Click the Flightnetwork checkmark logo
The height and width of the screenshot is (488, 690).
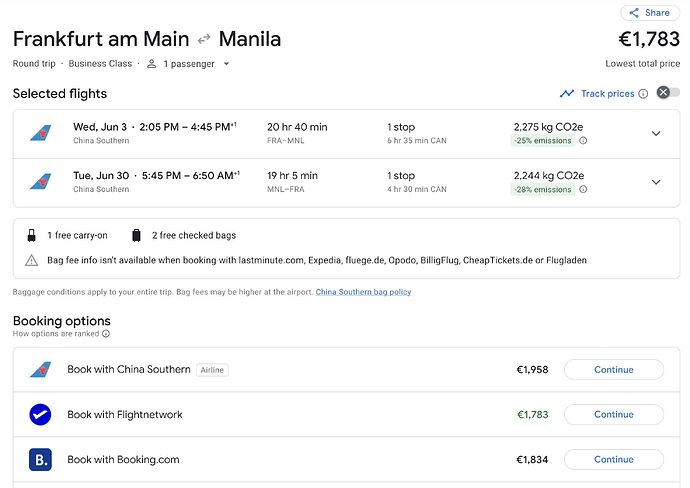pyautogui.click(x=40, y=415)
